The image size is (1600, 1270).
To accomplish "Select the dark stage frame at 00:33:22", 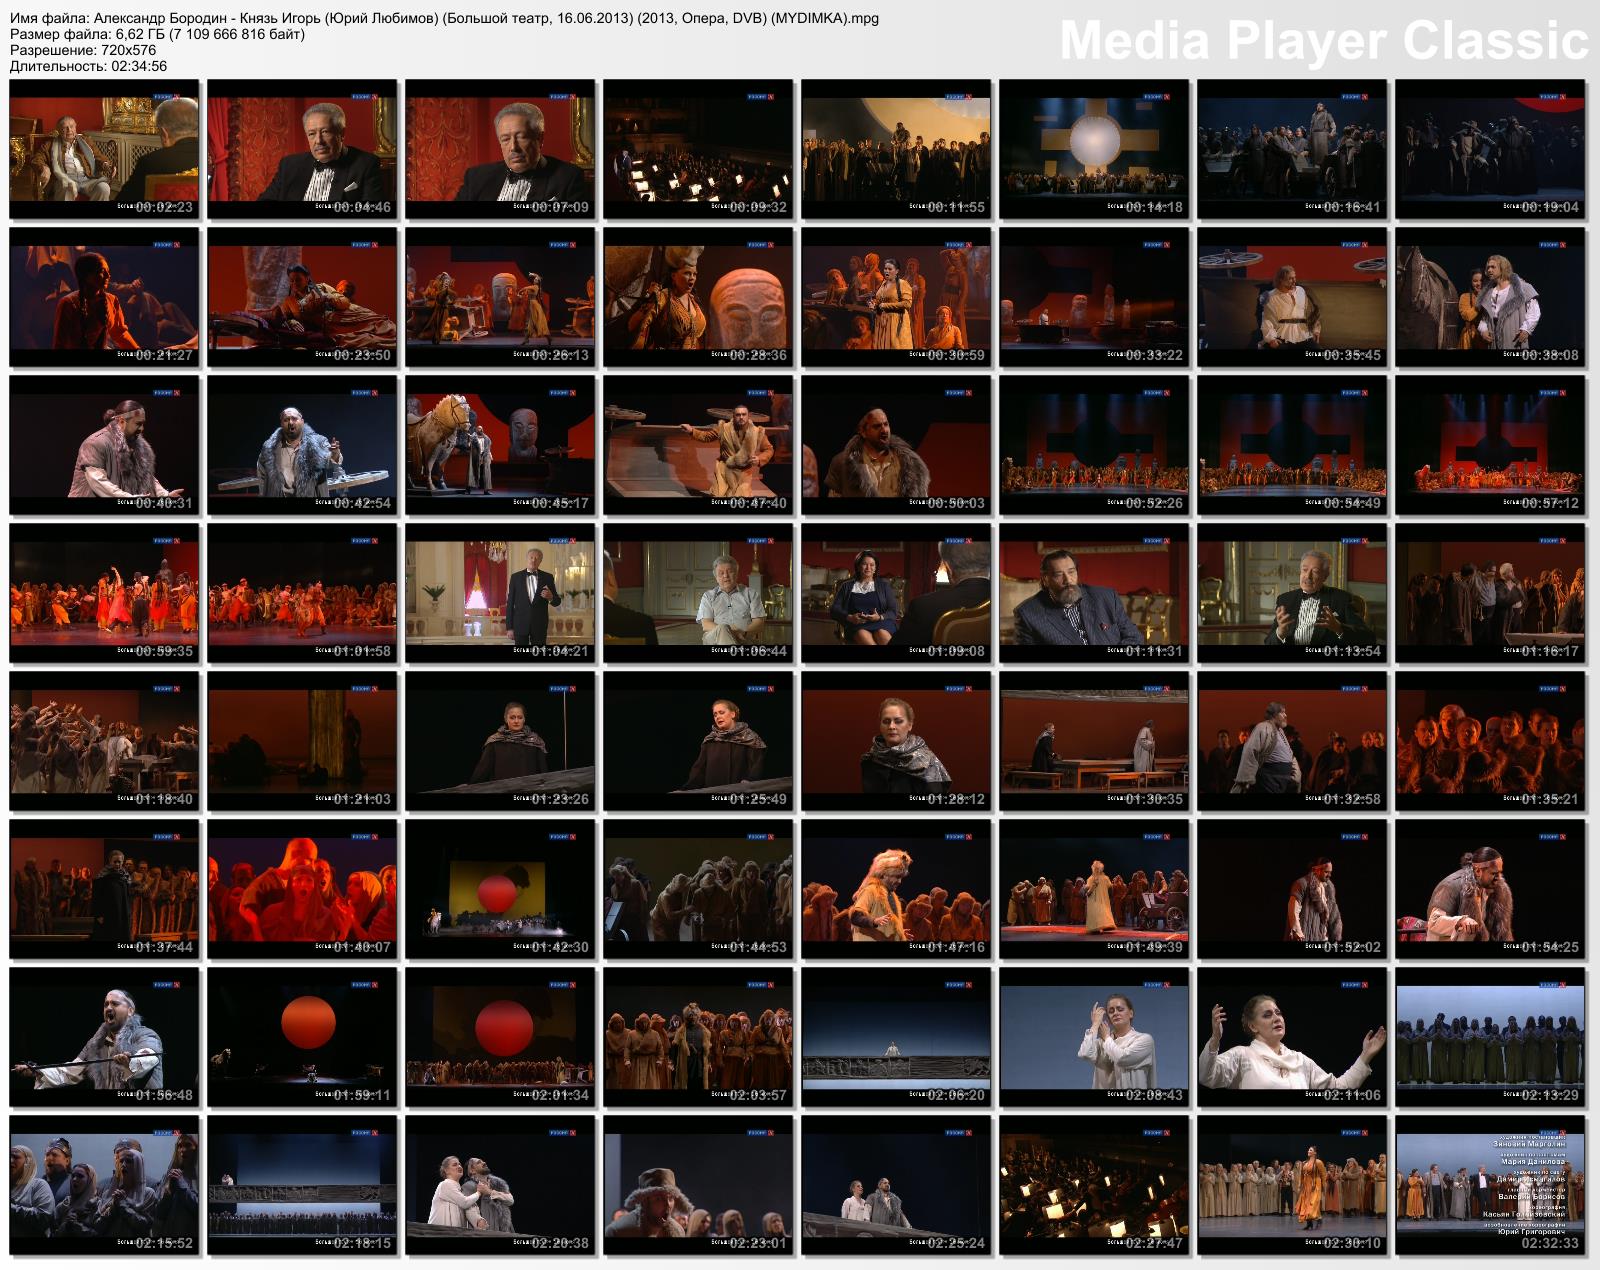I will 1094,298.
